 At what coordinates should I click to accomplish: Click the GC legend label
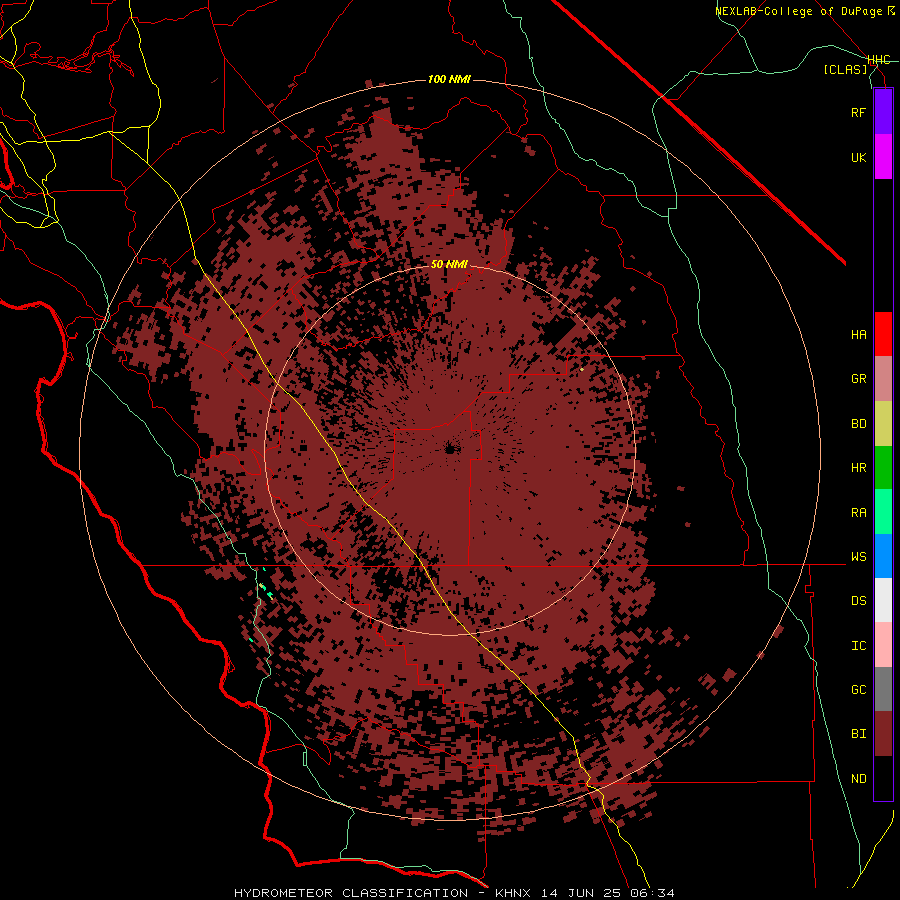pyautogui.click(x=858, y=689)
